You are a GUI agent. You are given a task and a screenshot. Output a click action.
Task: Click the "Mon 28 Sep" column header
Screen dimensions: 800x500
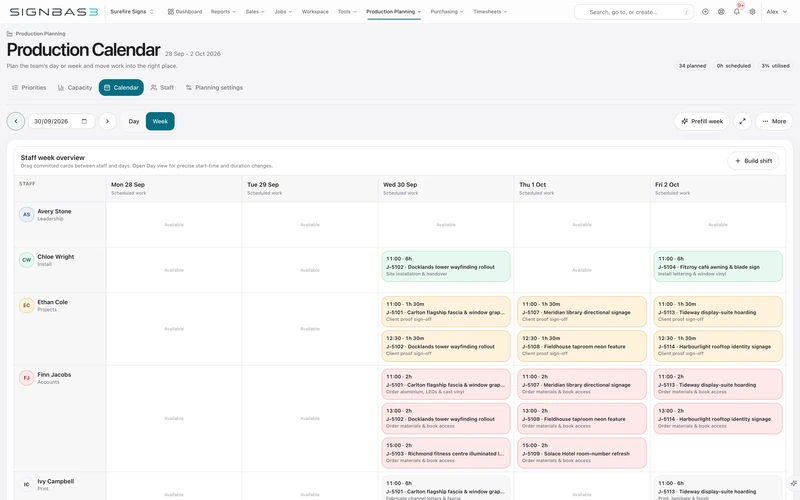click(174, 189)
